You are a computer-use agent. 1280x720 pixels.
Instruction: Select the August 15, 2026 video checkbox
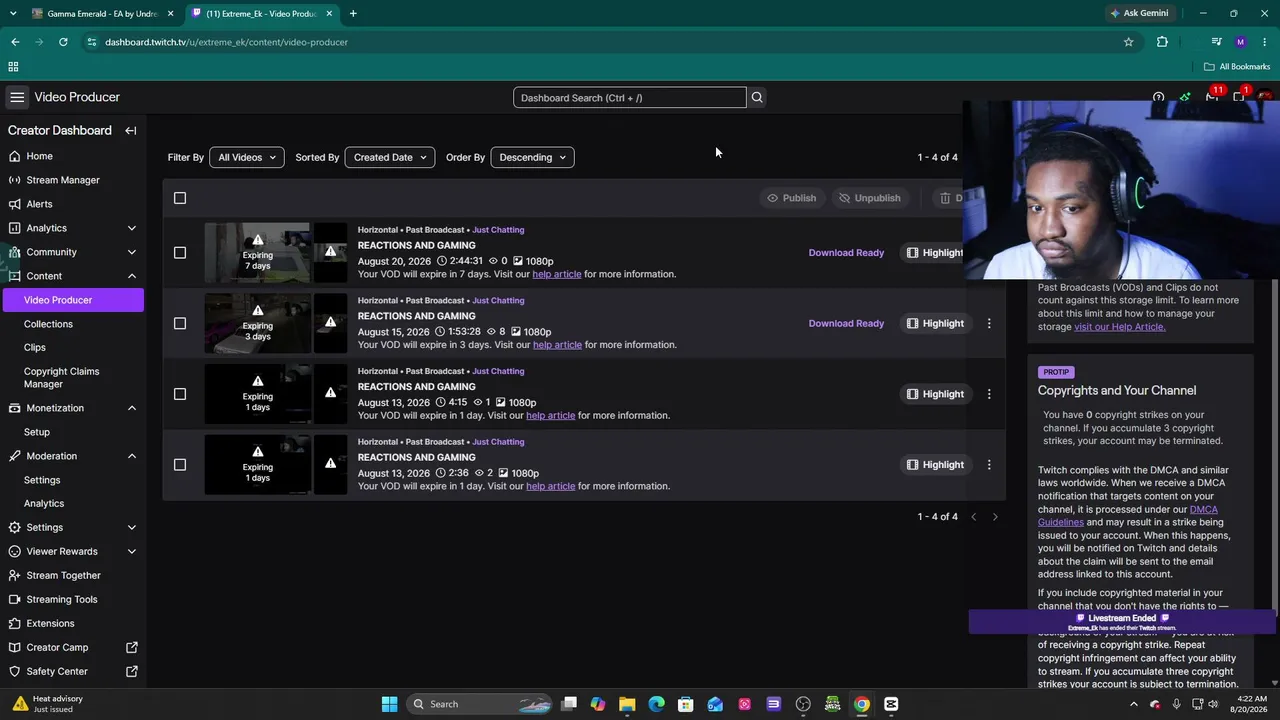point(180,323)
